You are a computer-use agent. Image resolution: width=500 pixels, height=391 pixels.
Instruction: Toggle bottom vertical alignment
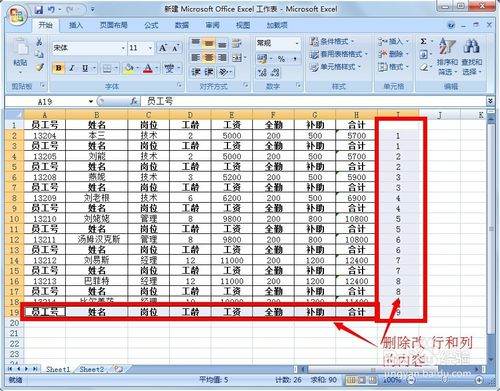pos(222,43)
